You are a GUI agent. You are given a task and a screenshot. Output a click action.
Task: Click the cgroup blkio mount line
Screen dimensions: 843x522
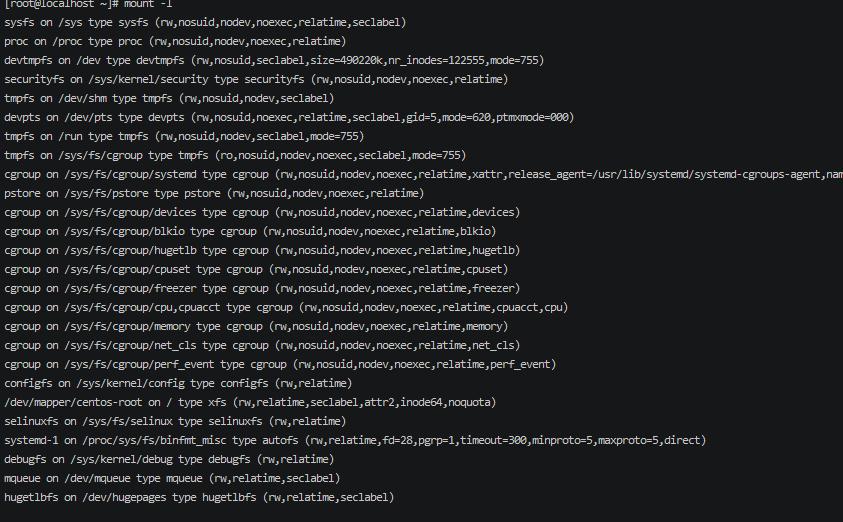(250, 231)
